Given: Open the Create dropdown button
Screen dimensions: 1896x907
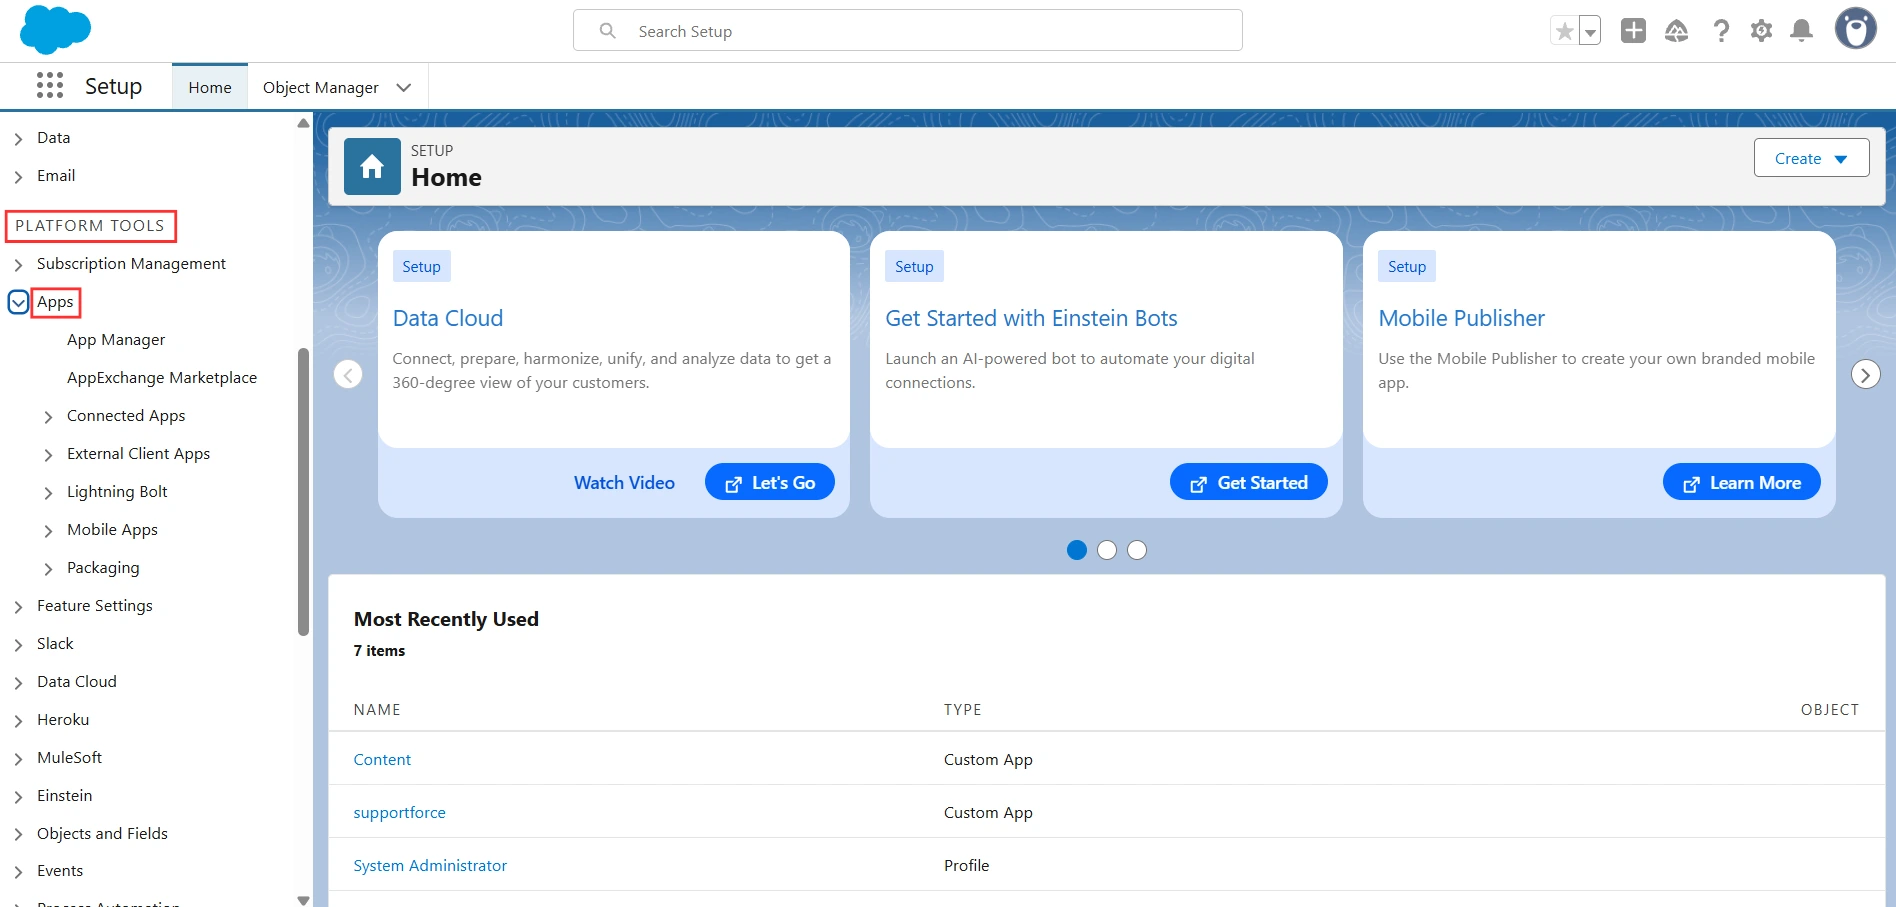Looking at the screenshot, I should [x=1811, y=158].
